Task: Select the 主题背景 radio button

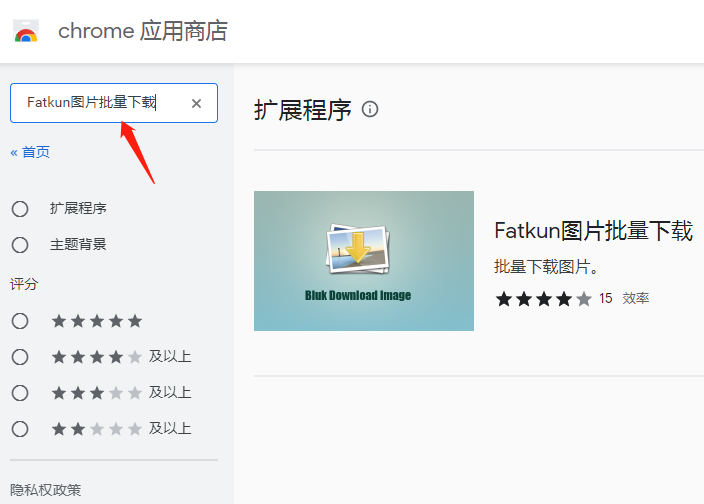Action: tap(20, 245)
